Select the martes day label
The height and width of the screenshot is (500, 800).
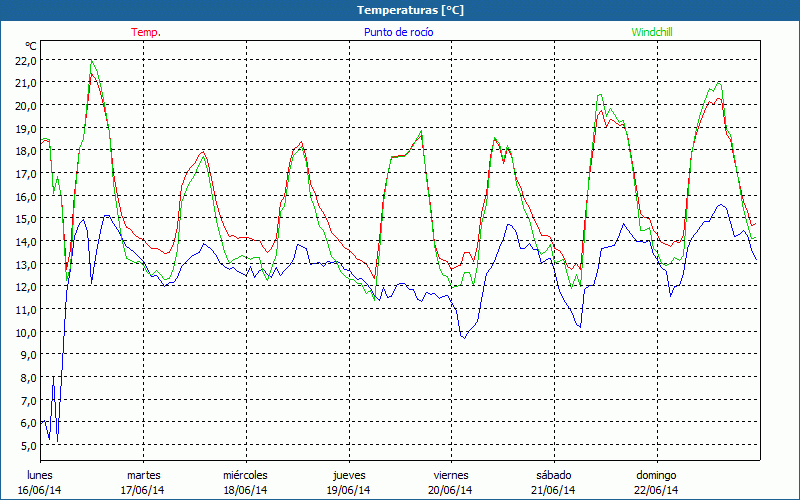(143, 475)
